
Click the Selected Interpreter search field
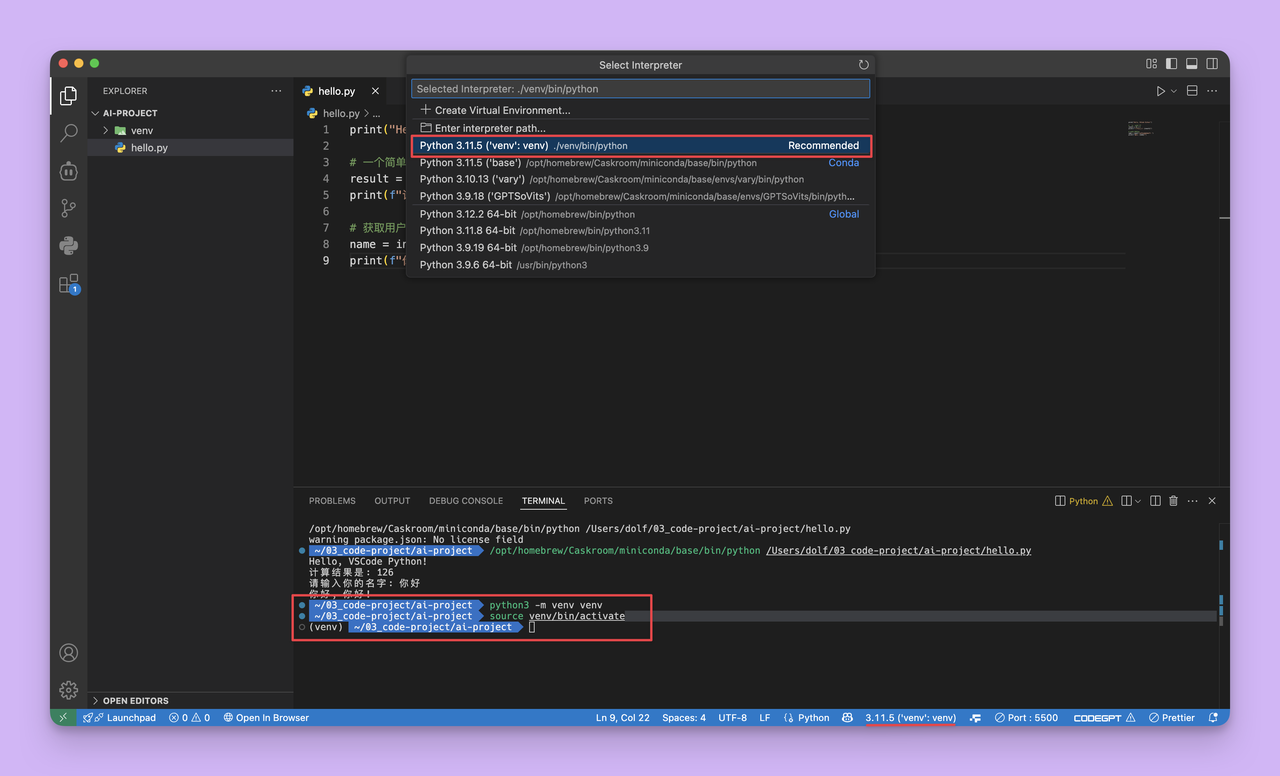640,89
